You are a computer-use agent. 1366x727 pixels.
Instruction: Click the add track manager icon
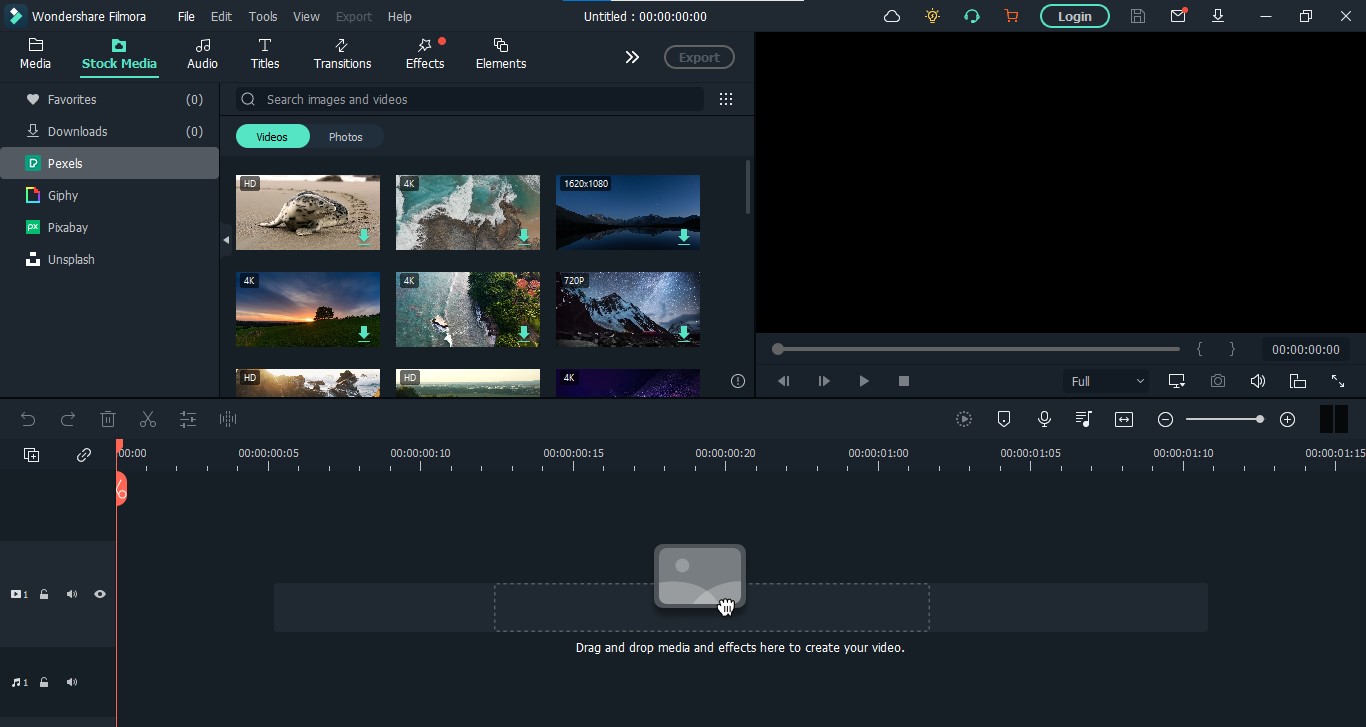[x=32, y=455]
